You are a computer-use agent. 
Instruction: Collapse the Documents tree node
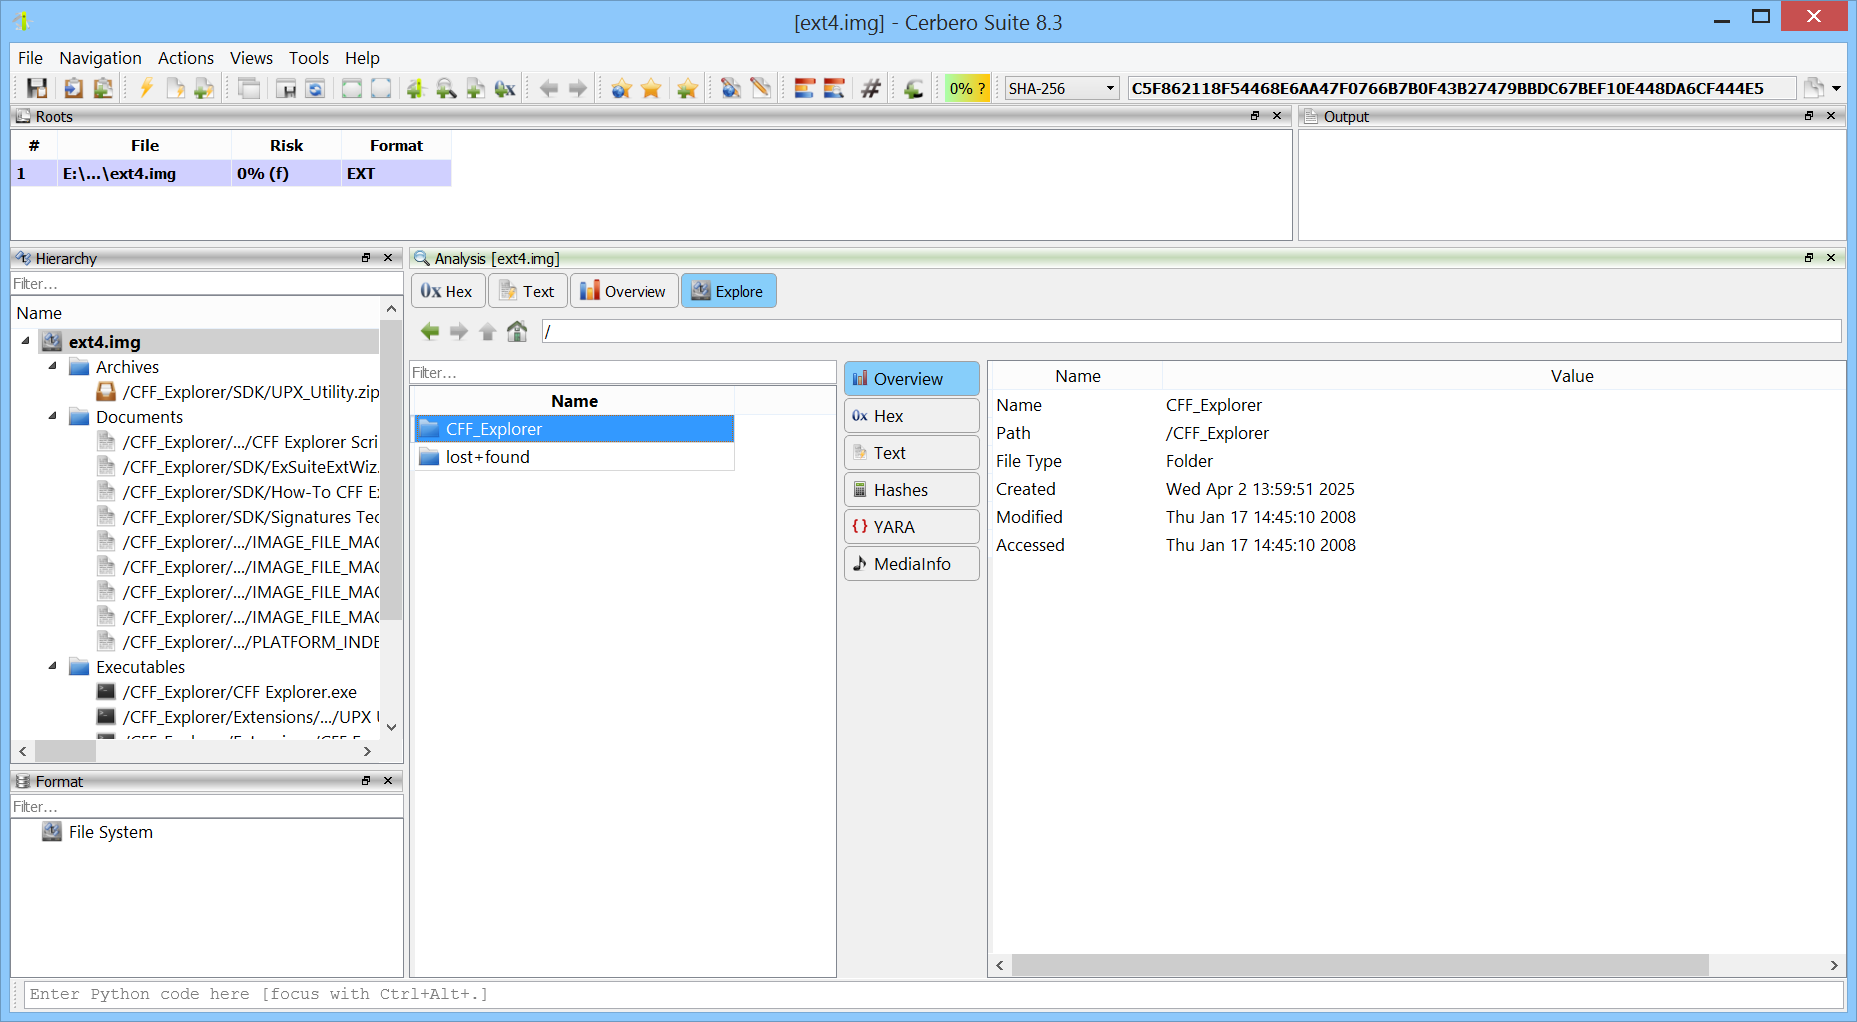coord(53,416)
